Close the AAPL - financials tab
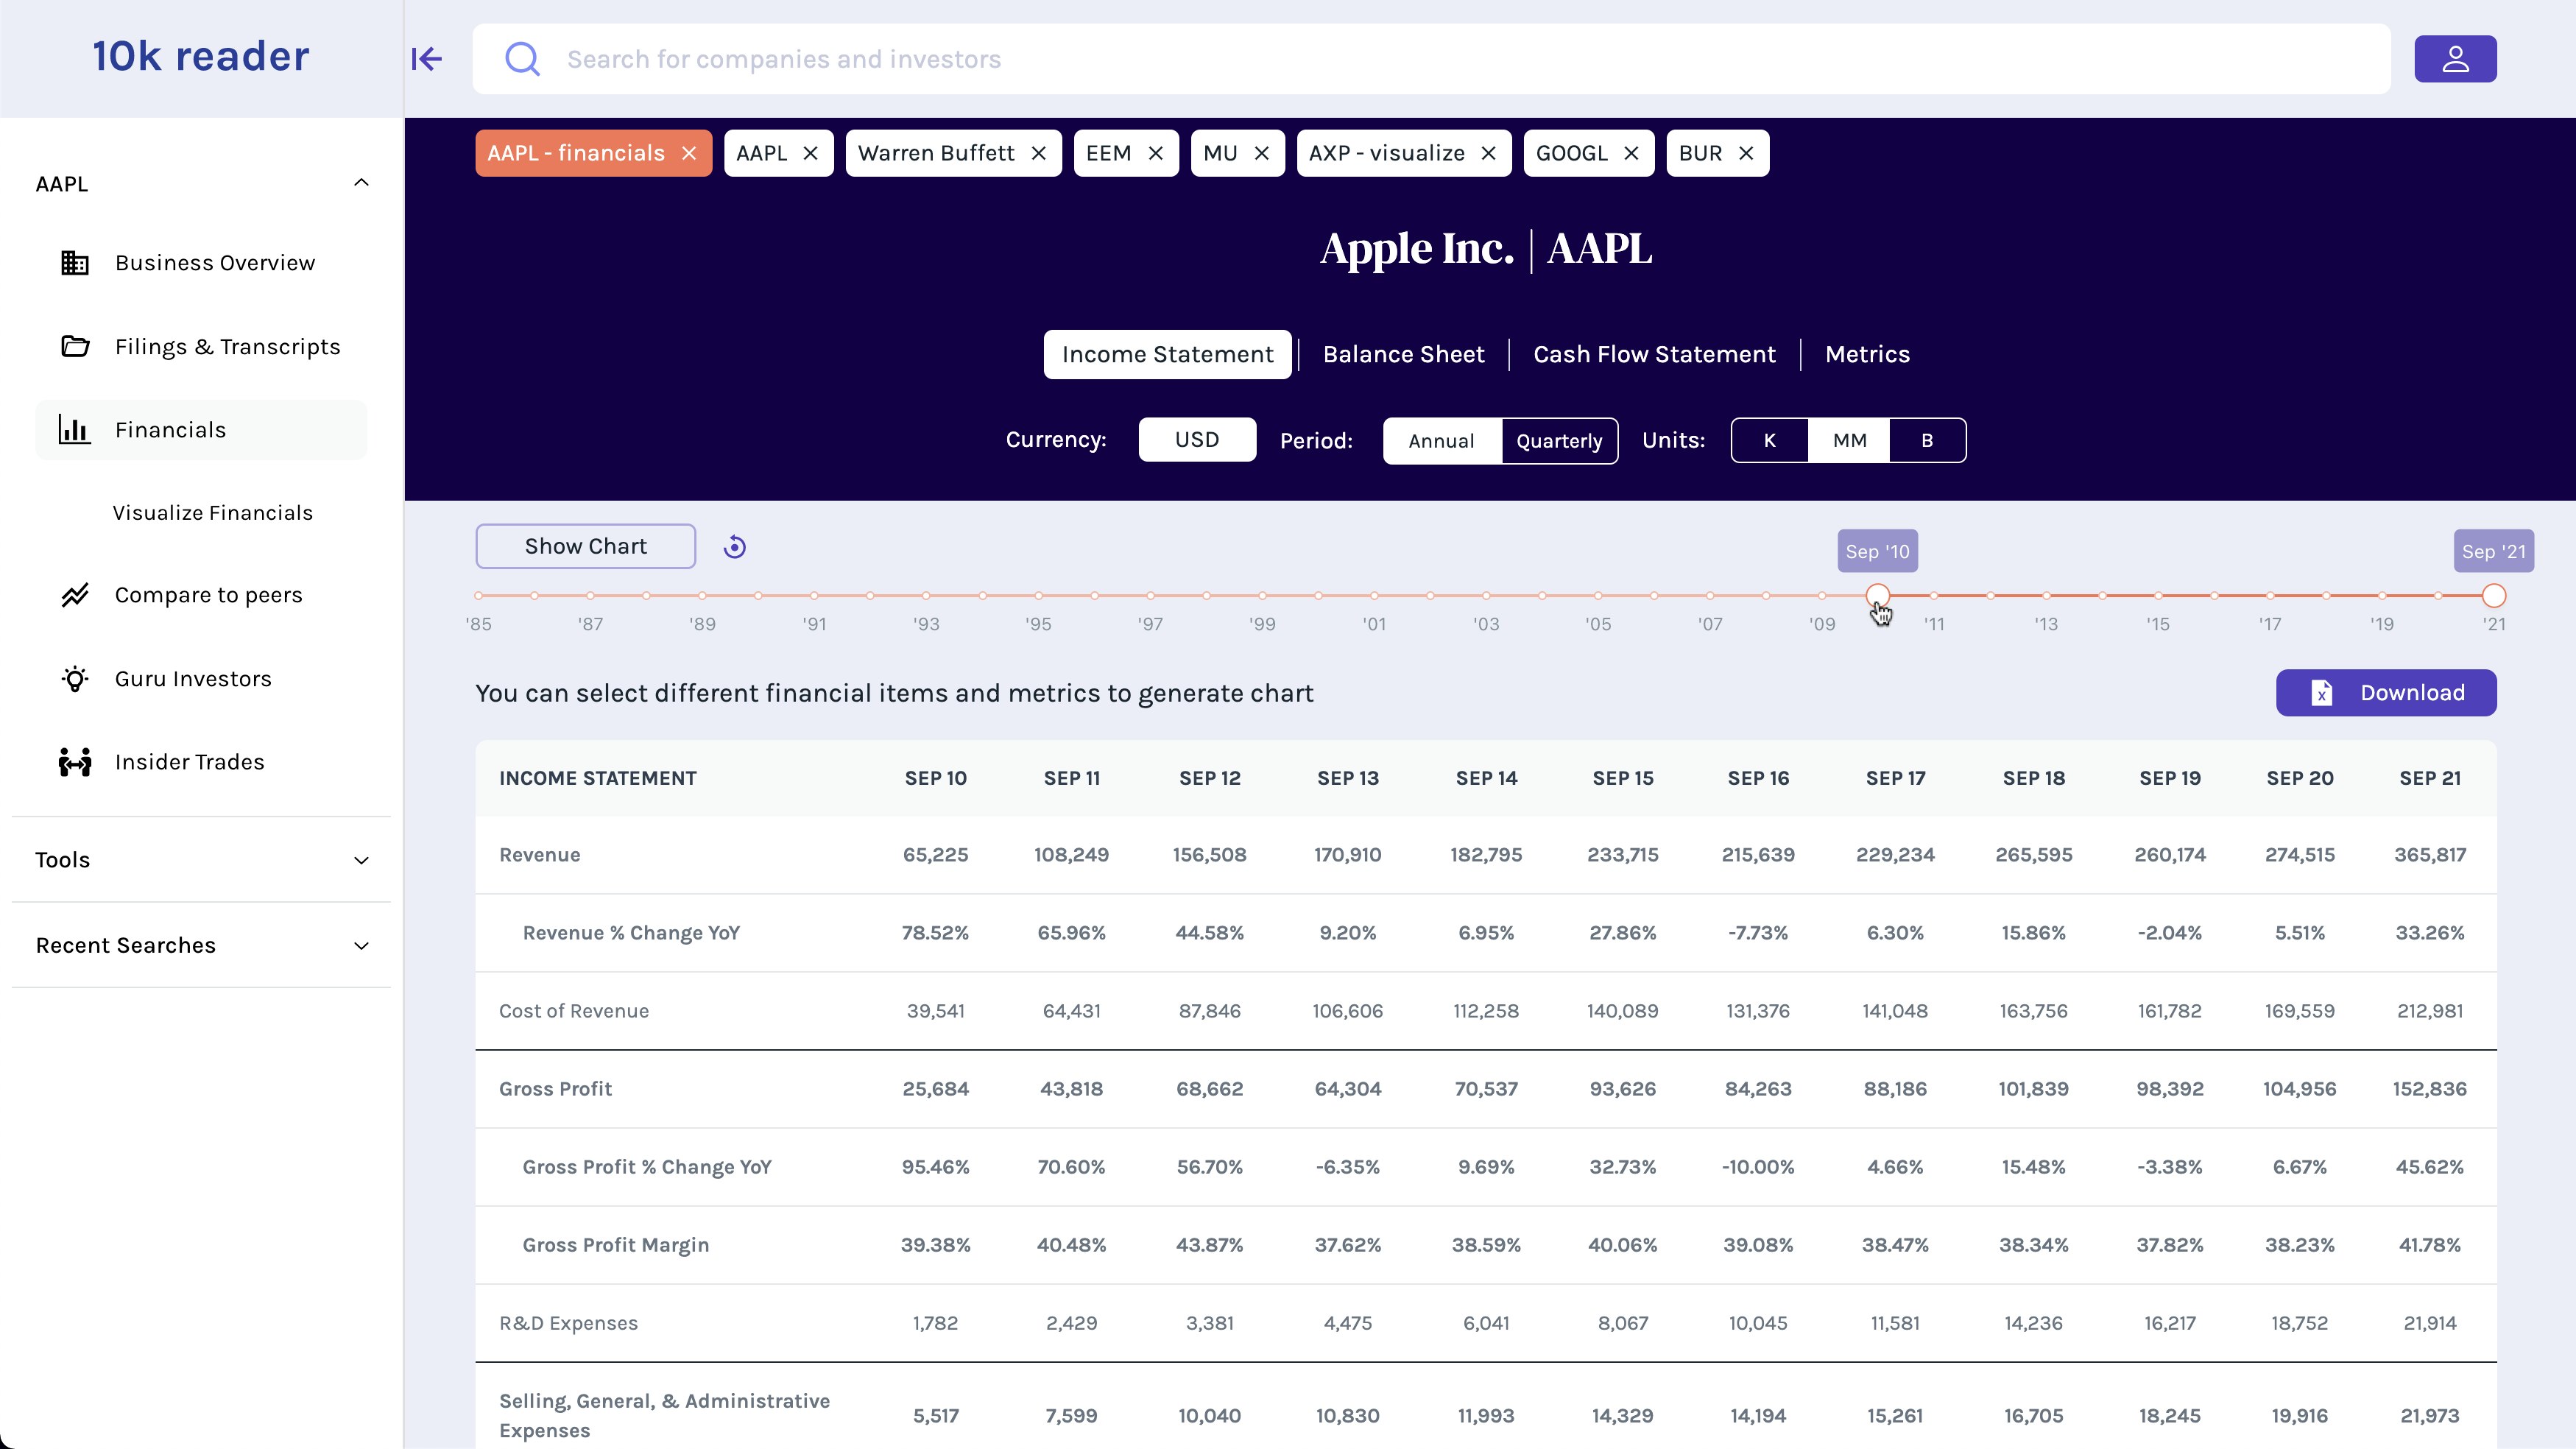The image size is (2576, 1449). (689, 153)
